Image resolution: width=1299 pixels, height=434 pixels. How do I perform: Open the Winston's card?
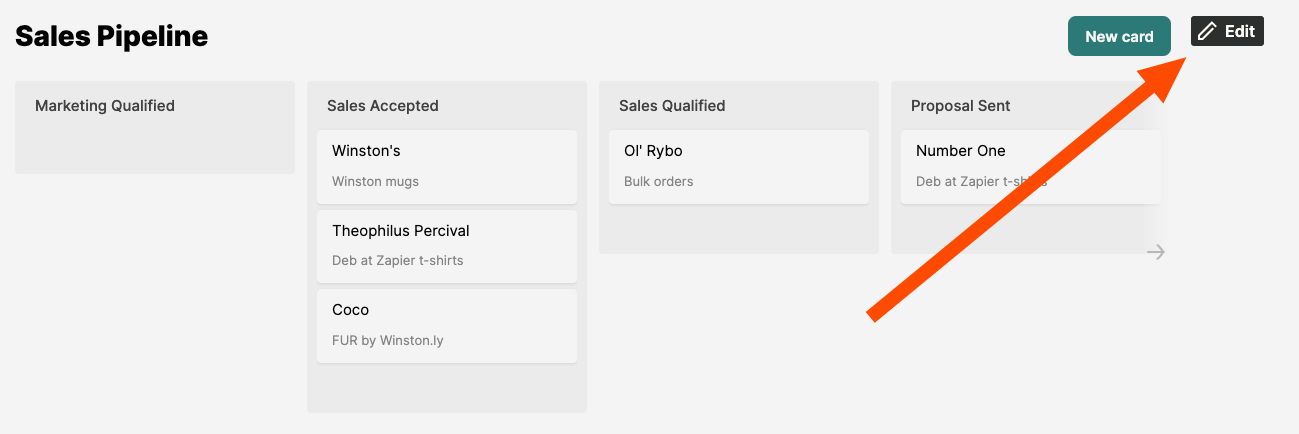click(447, 166)
